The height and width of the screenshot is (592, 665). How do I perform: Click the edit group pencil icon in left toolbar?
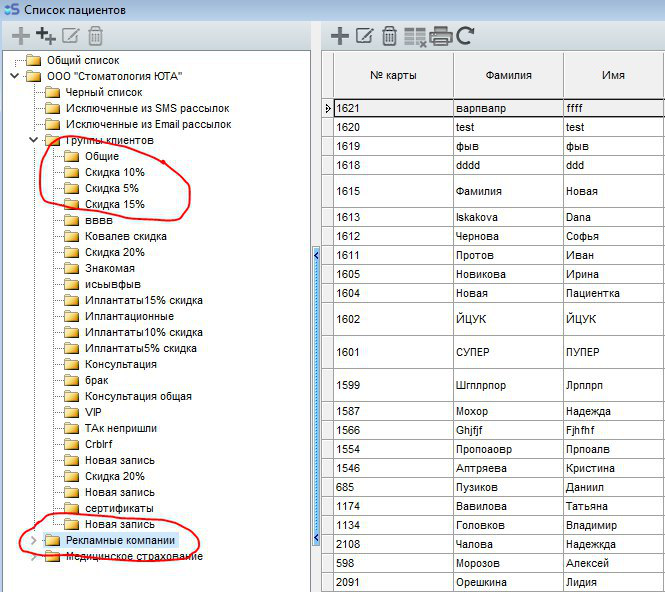pyautogui.click(x=70, y=37)
